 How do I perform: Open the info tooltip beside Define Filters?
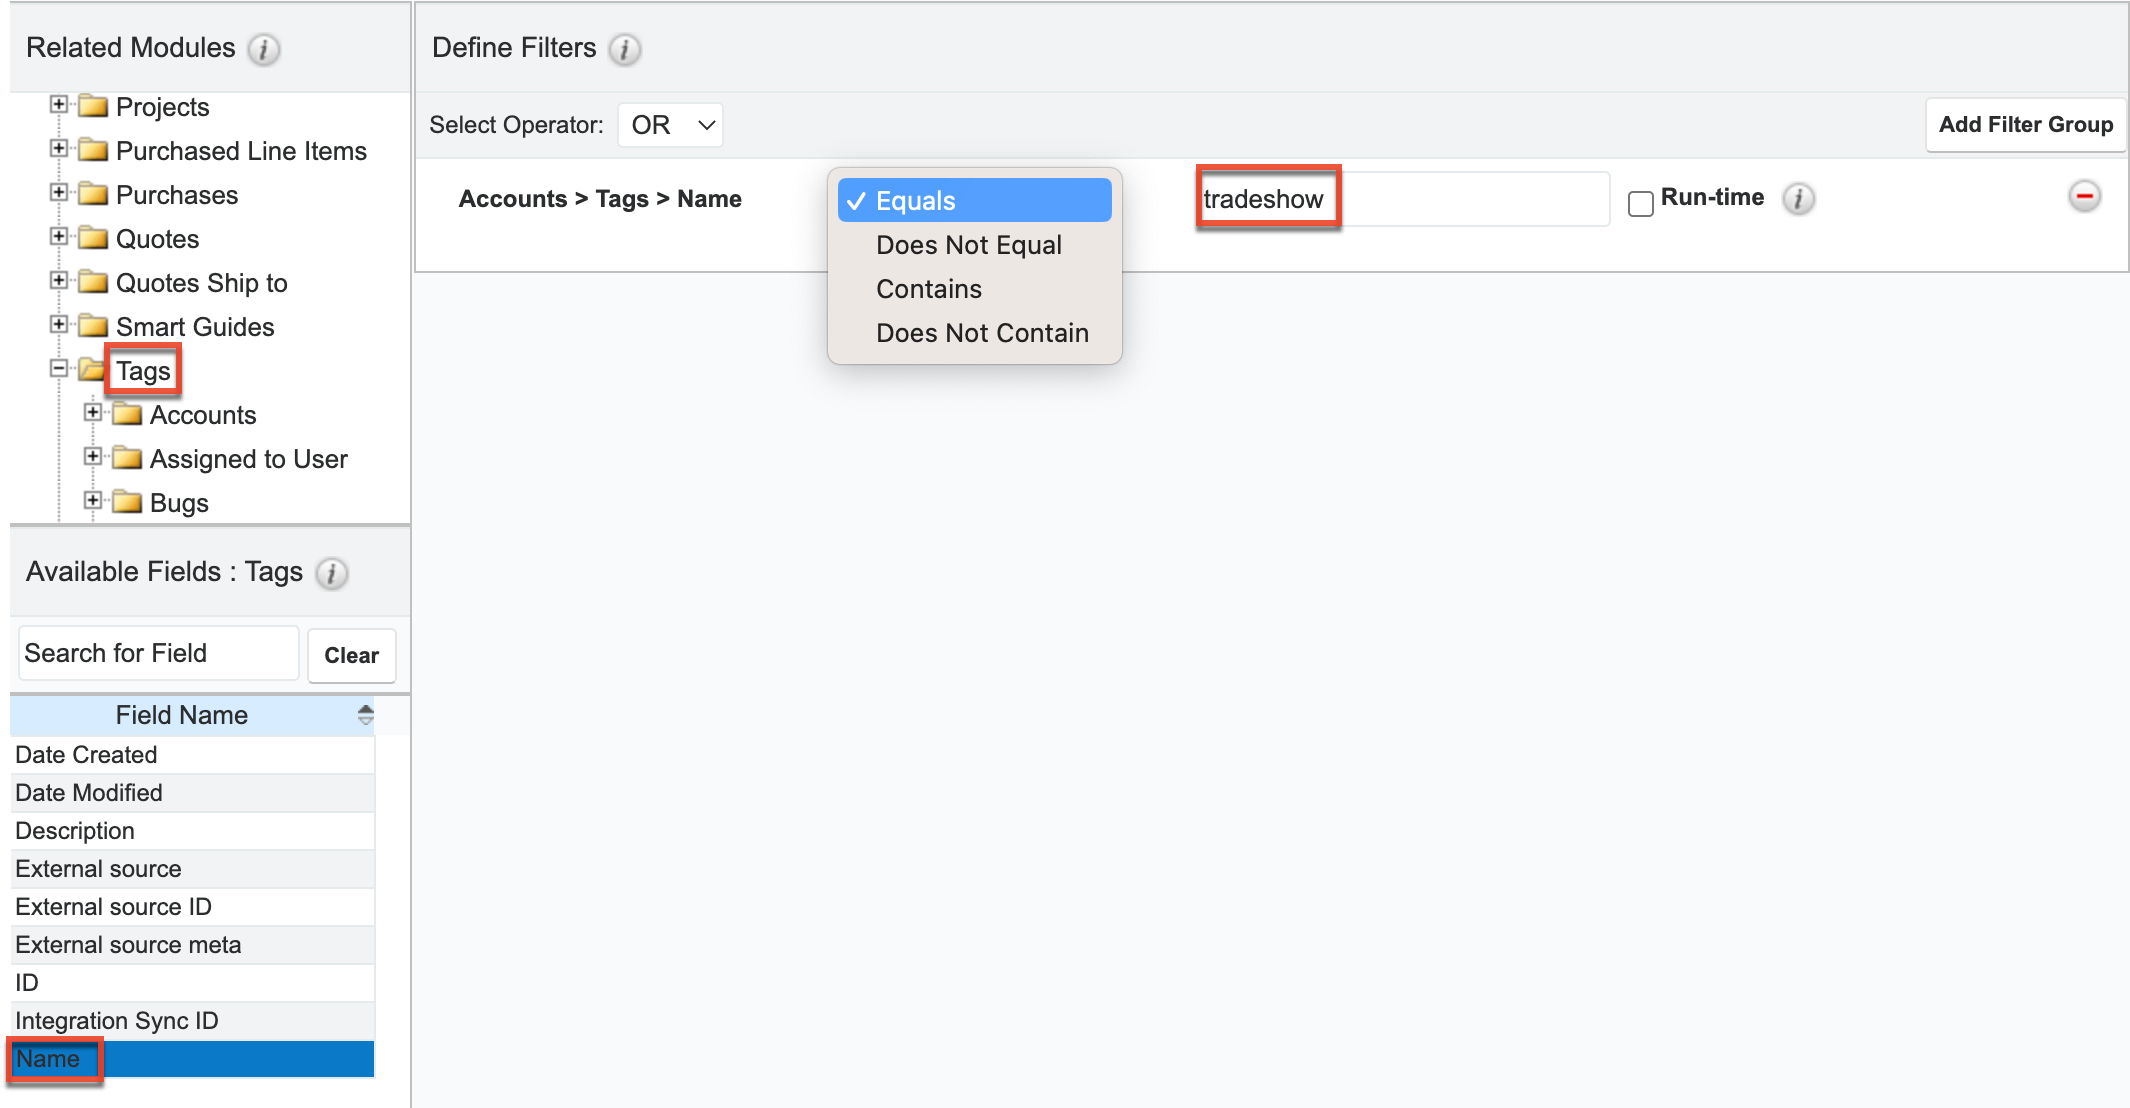(623, 48)
